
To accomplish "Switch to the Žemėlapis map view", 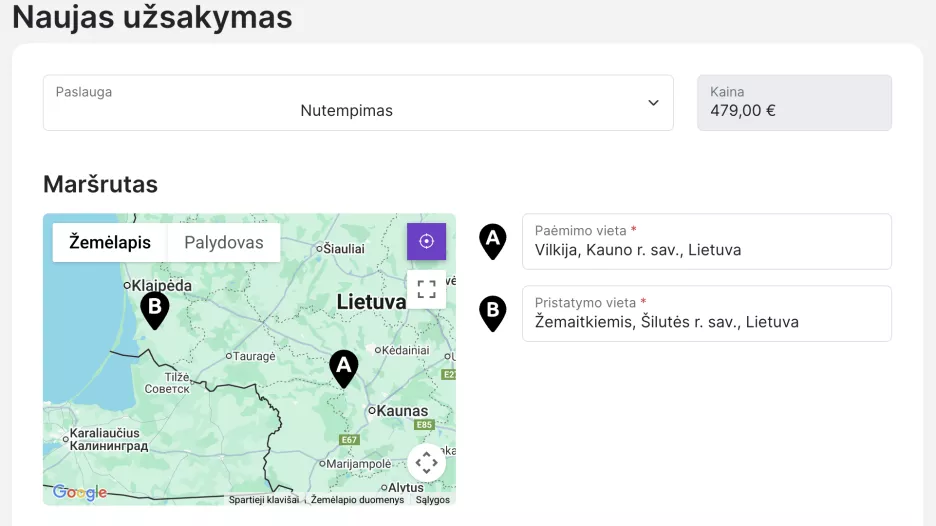I will 110,242.
